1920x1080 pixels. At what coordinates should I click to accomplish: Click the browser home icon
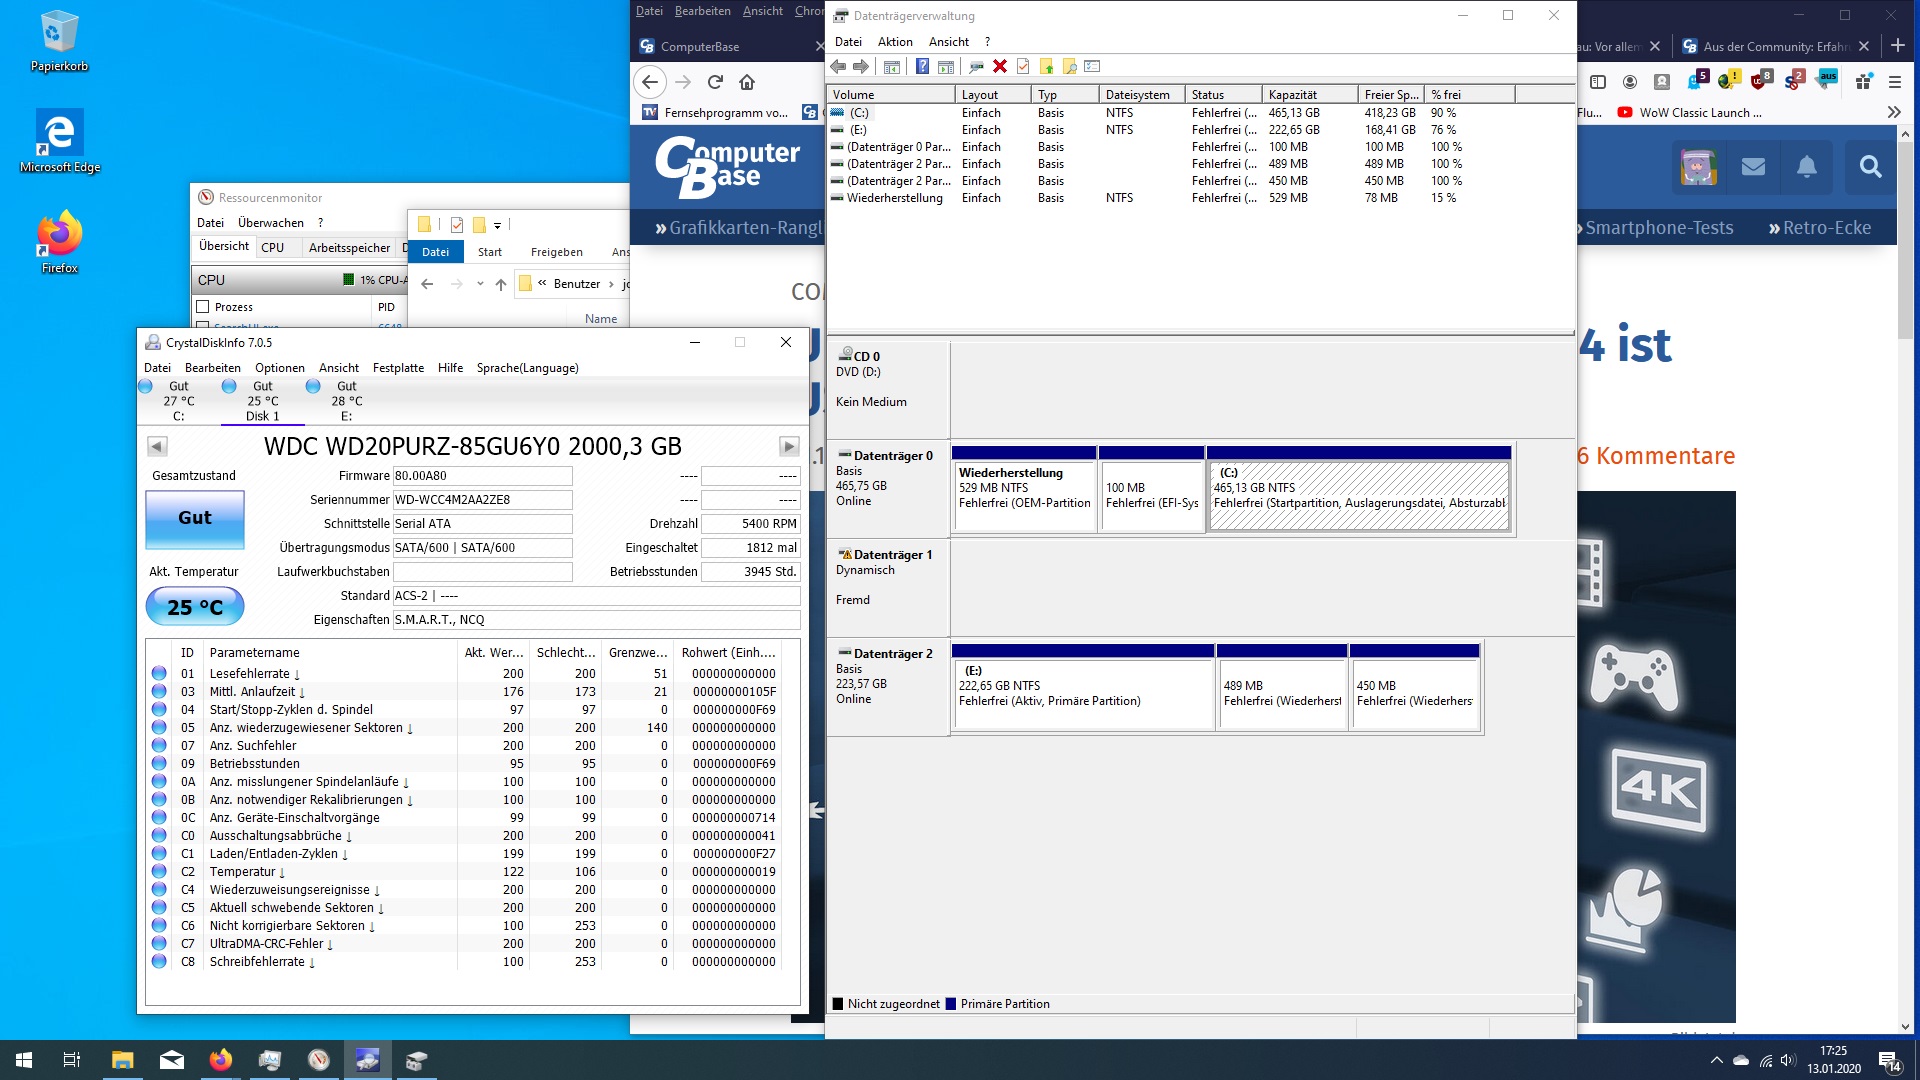(x=747, y=82)
